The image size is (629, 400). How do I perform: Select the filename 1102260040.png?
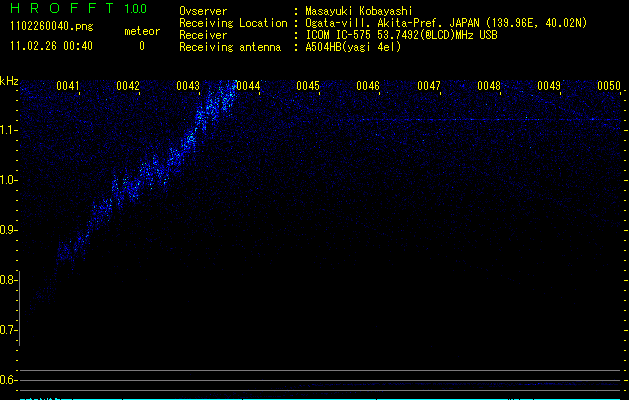point(52,26)
